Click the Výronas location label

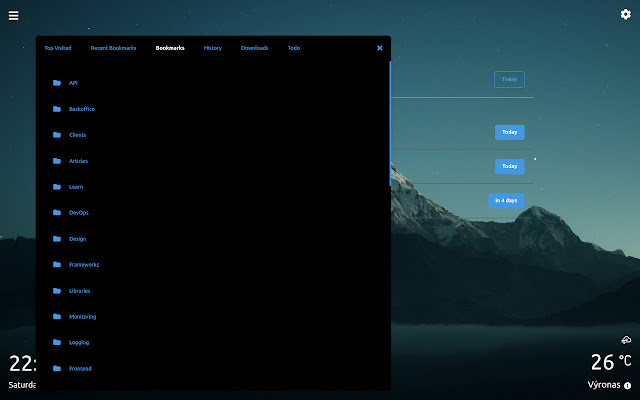604,385
